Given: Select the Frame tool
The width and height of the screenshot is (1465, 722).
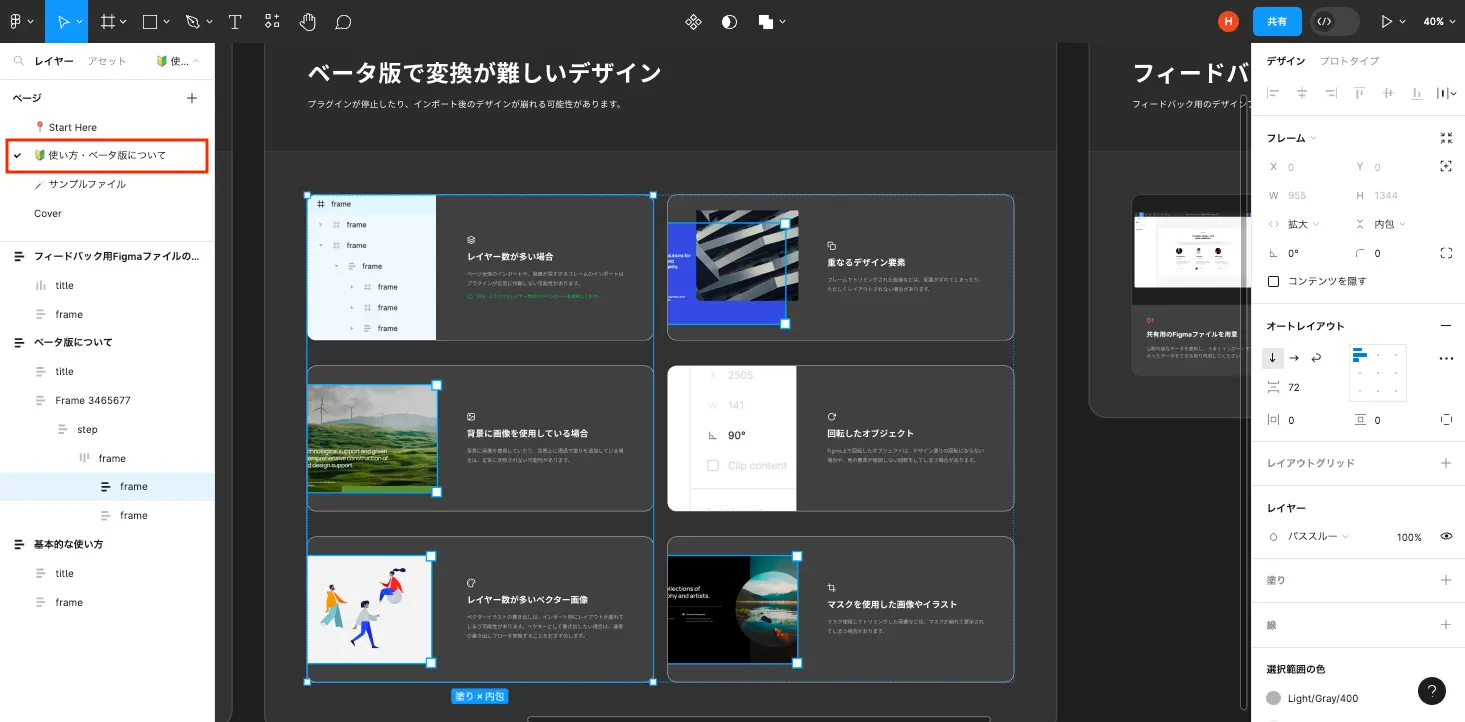Looking at the screenshot, I should point(108,21).
